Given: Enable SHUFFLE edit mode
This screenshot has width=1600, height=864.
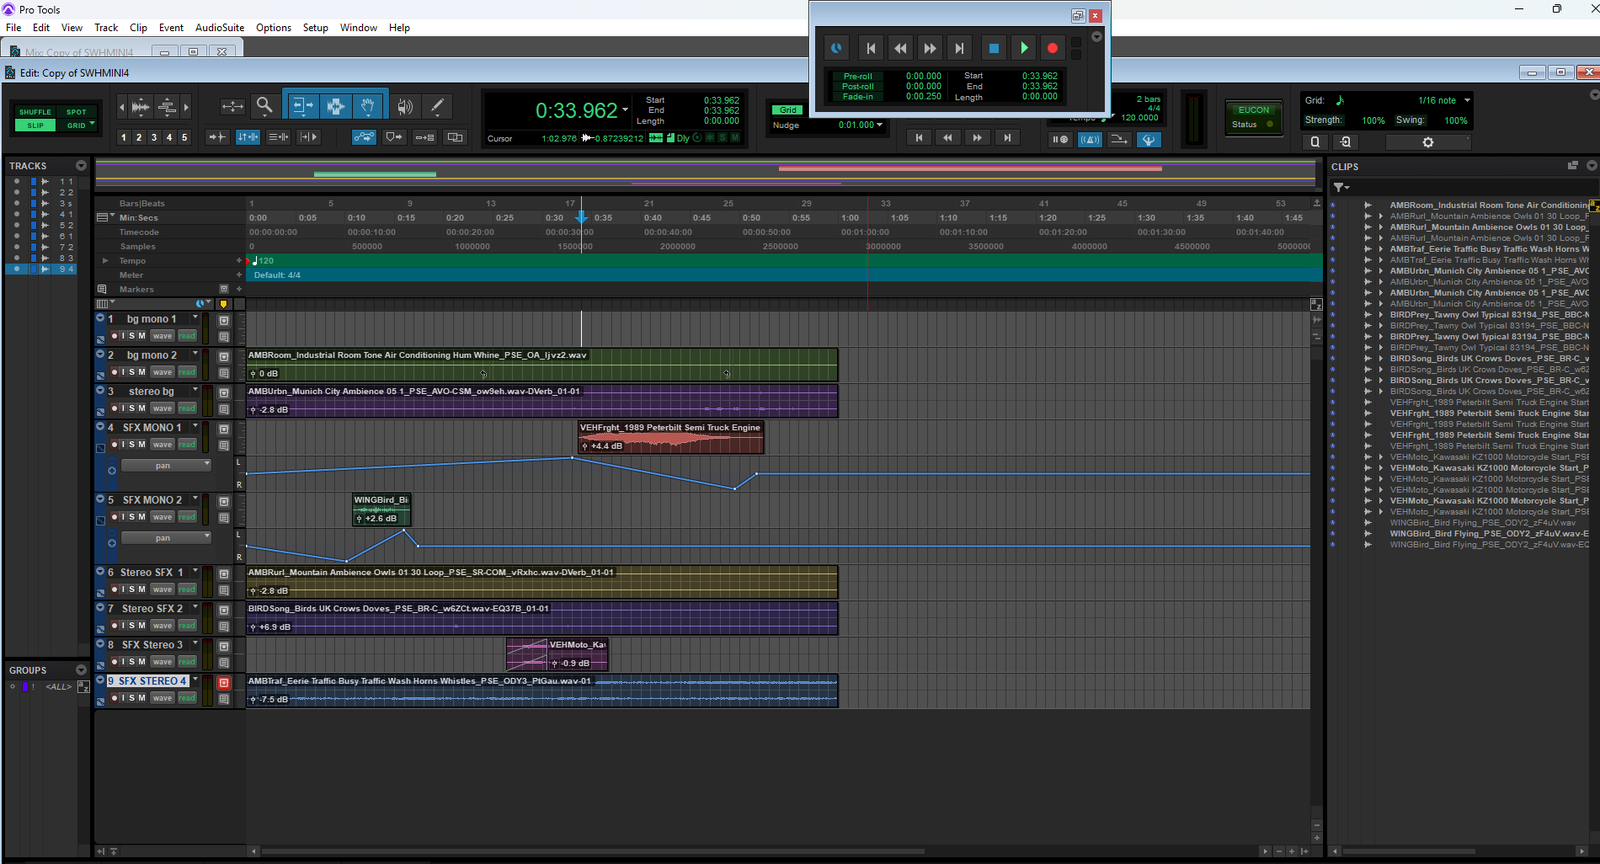Looking at the screenshot, I should [35, 112].
